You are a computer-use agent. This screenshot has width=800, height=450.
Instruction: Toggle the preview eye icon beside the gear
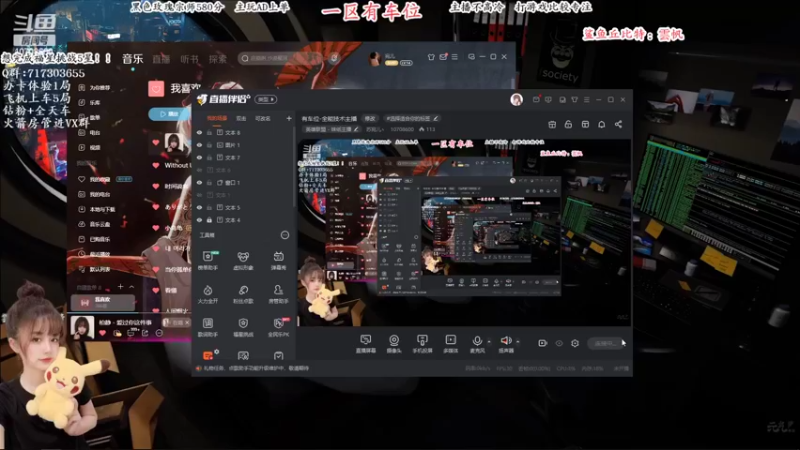click(x=559, y=343)
